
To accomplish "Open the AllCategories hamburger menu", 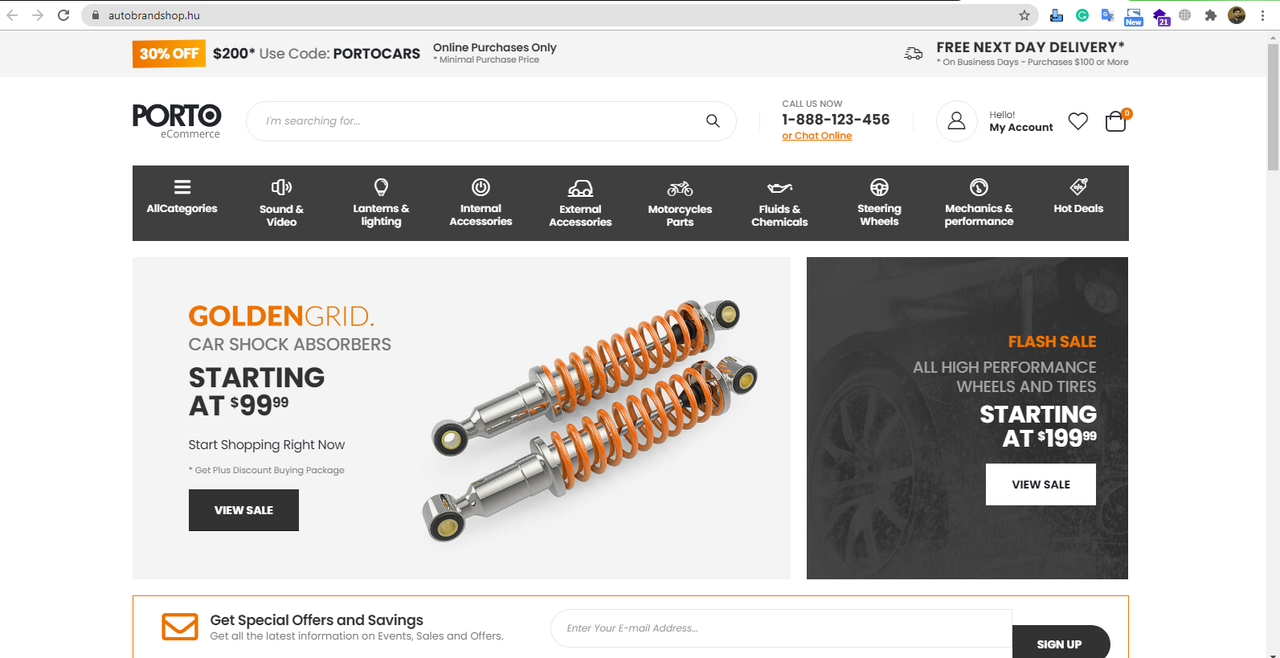I will pos(182,196).
